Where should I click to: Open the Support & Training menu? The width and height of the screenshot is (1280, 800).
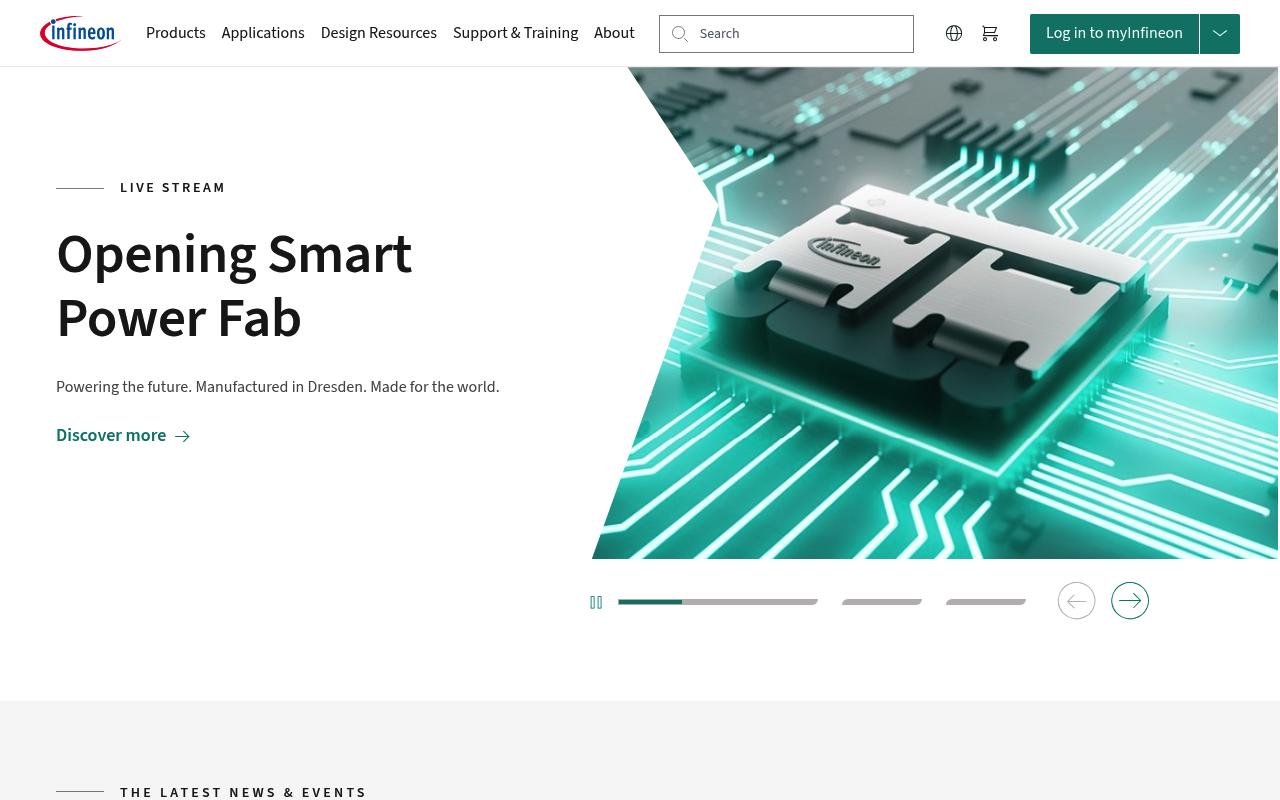[x=516, y=33]
